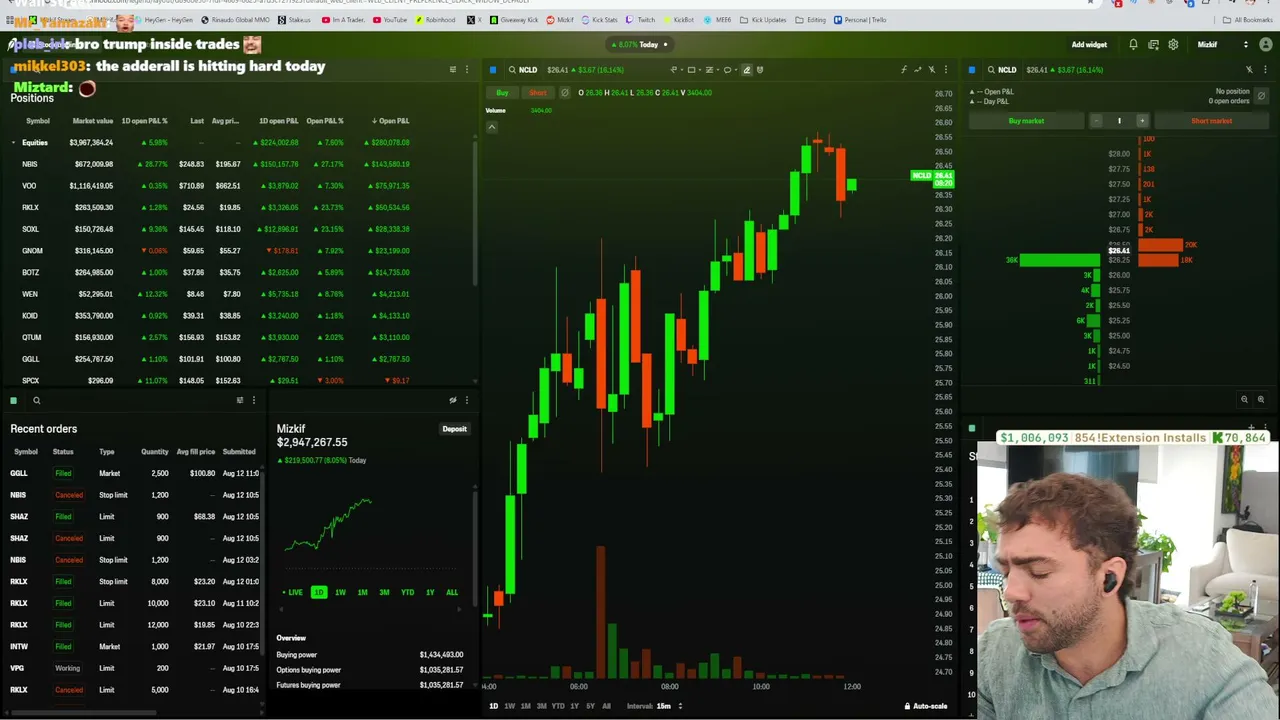Click the green link-color square on Recent orders

(x=14, y=401)
